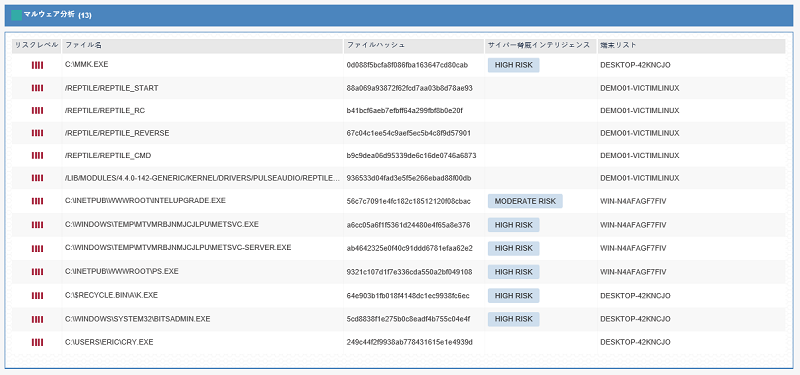The image size is (800, 375).
Task: Click risk level bars for BITSADMIN.EXE row
Action: pos(37,319)
